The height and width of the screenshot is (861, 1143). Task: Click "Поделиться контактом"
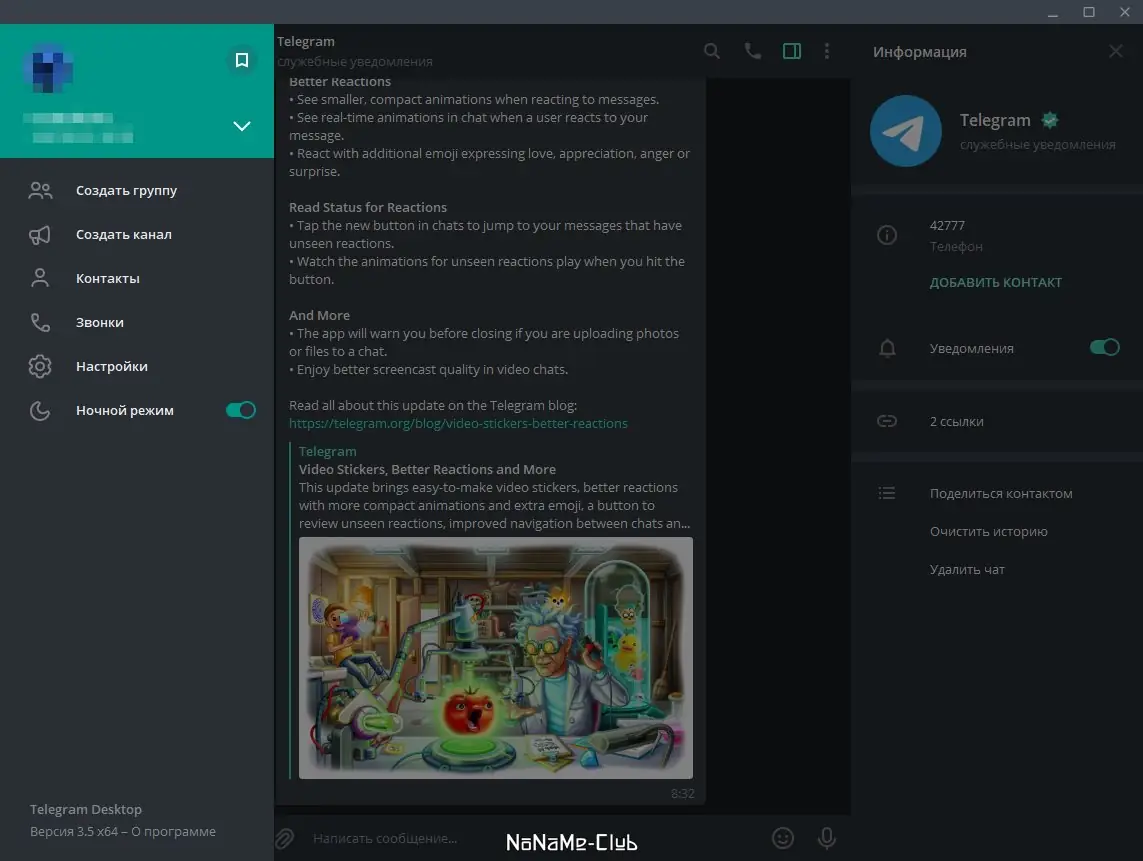pyautogui.click(x=1001, y=494)
